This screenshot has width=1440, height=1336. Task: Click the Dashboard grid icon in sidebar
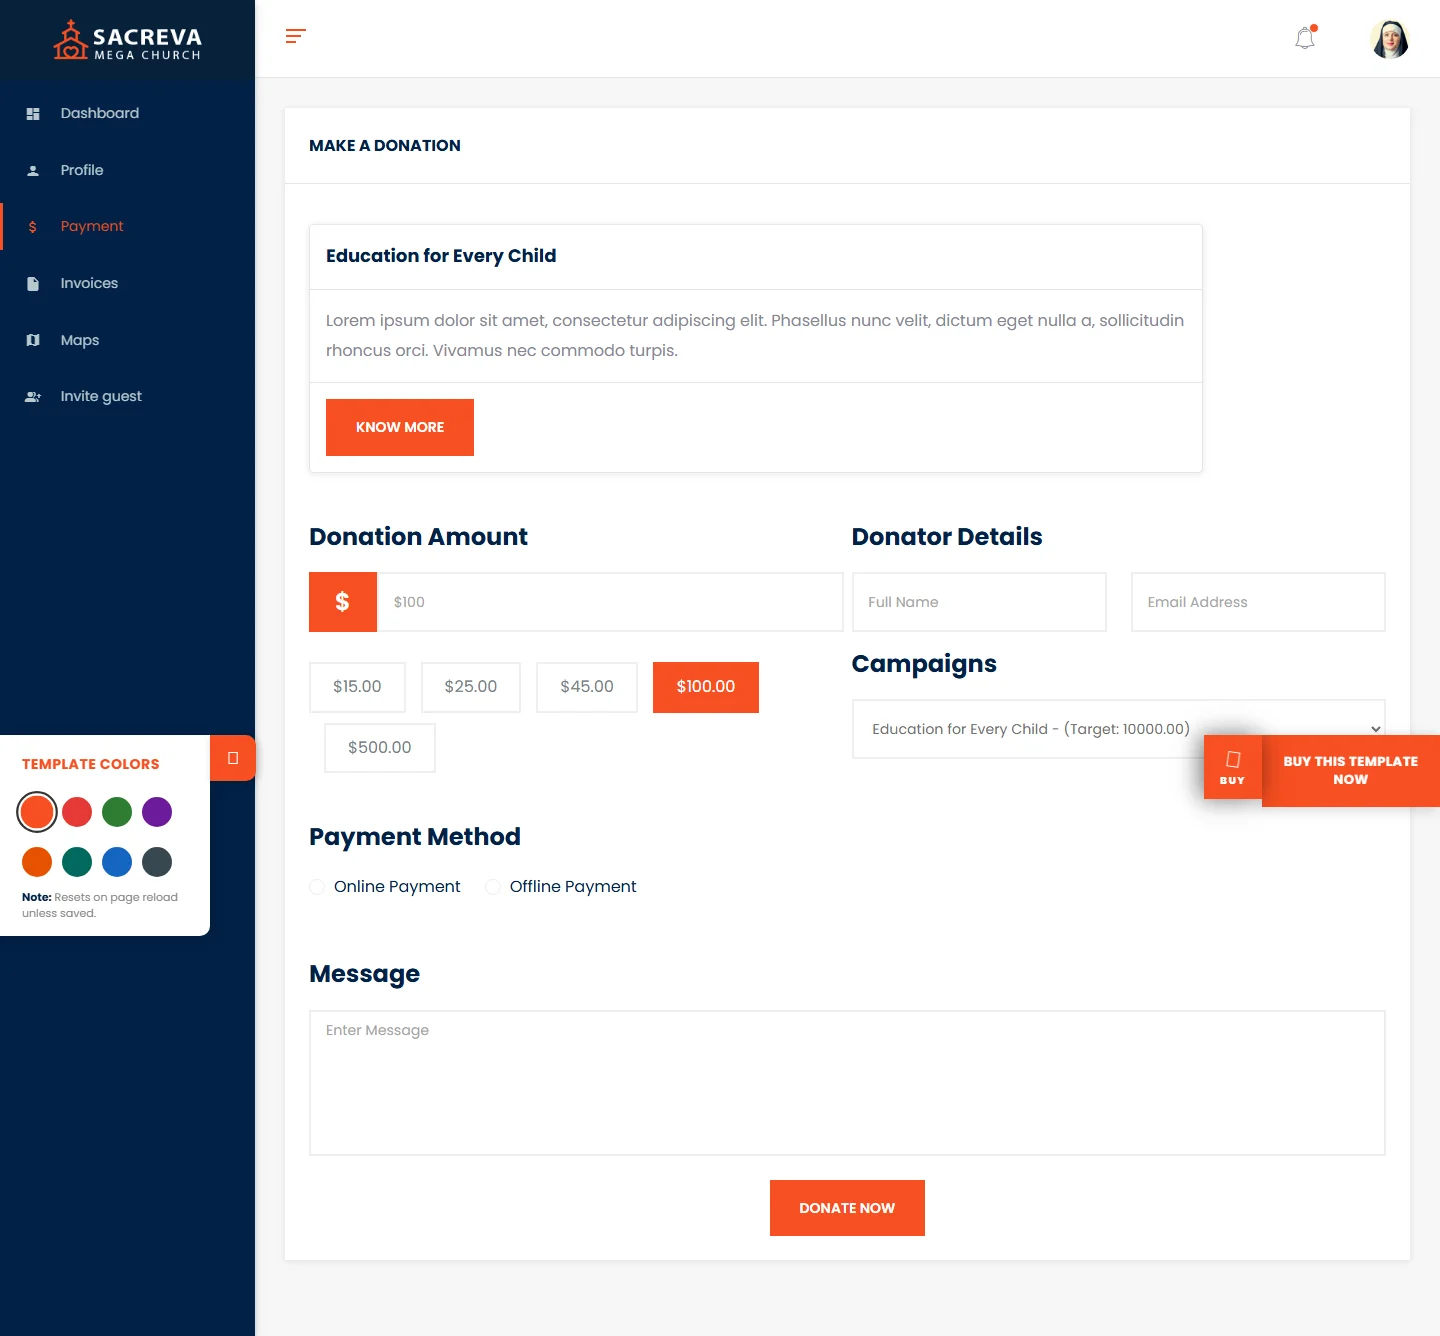click(x=33, y=114)
